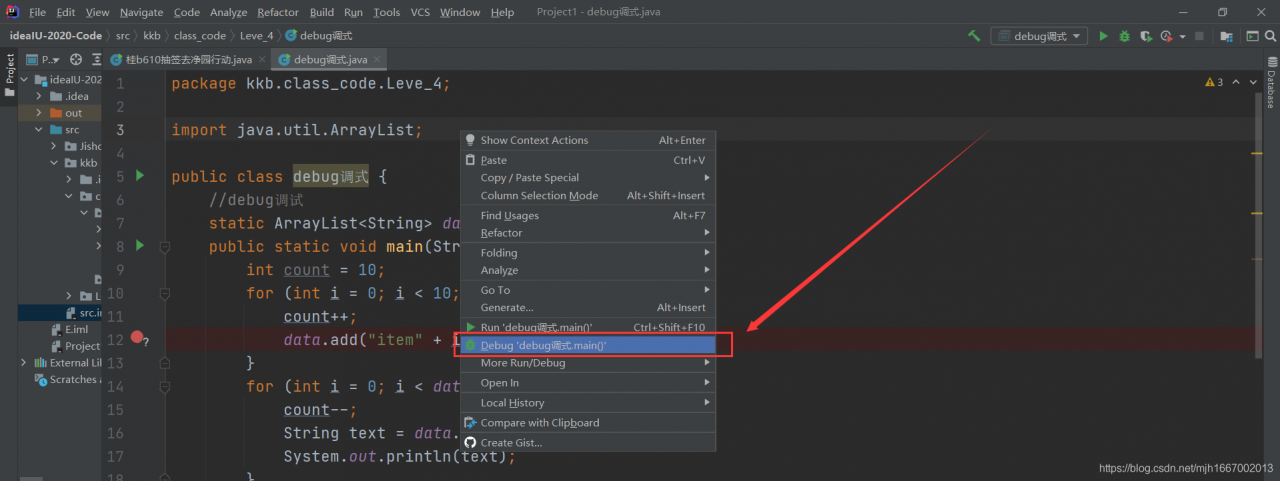Expand the External Libraries tree node
The width and height of the screenshot is (1280, 481).
23,363
